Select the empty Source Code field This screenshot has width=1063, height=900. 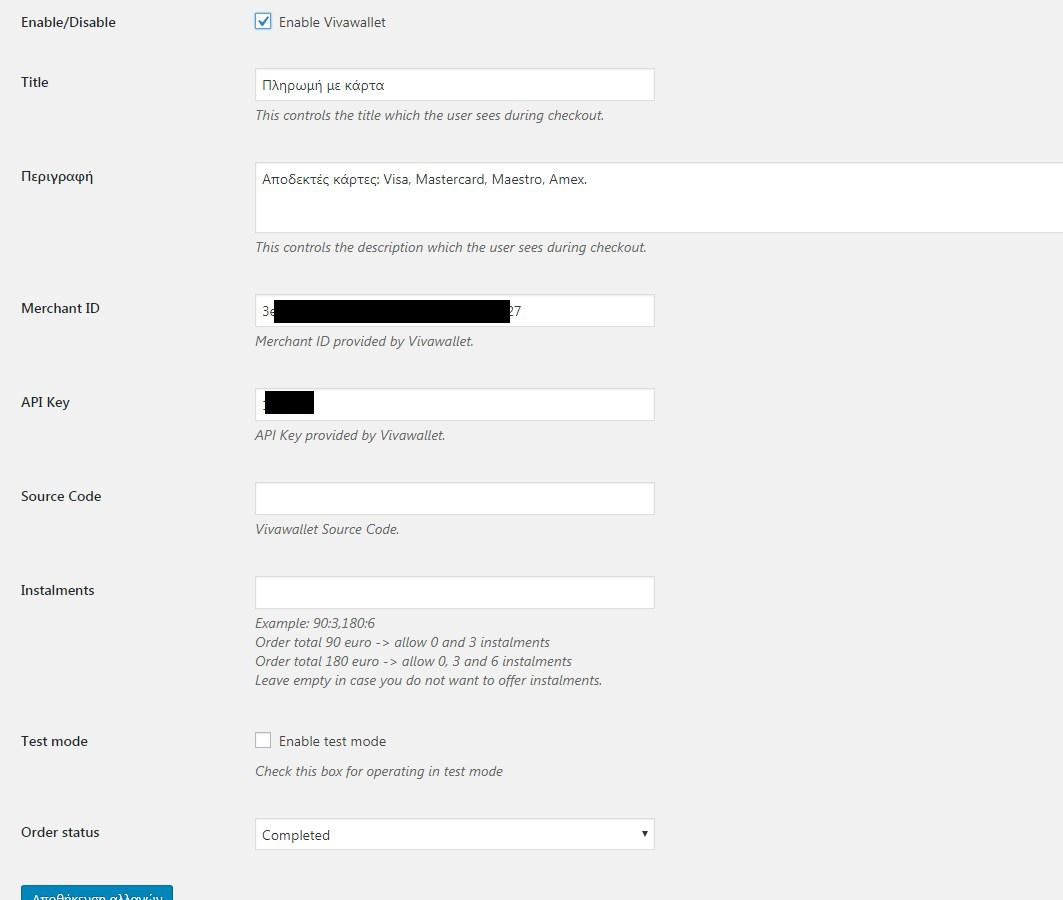point(454,498)
